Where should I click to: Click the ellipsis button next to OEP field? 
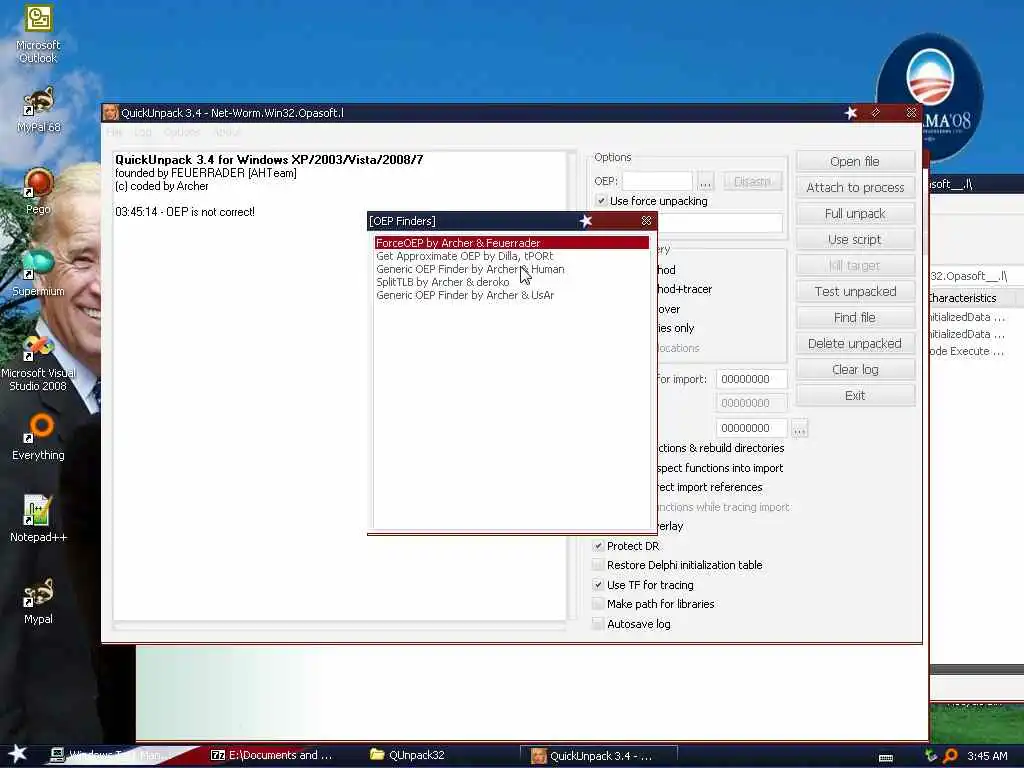click(x=705, y=181)
